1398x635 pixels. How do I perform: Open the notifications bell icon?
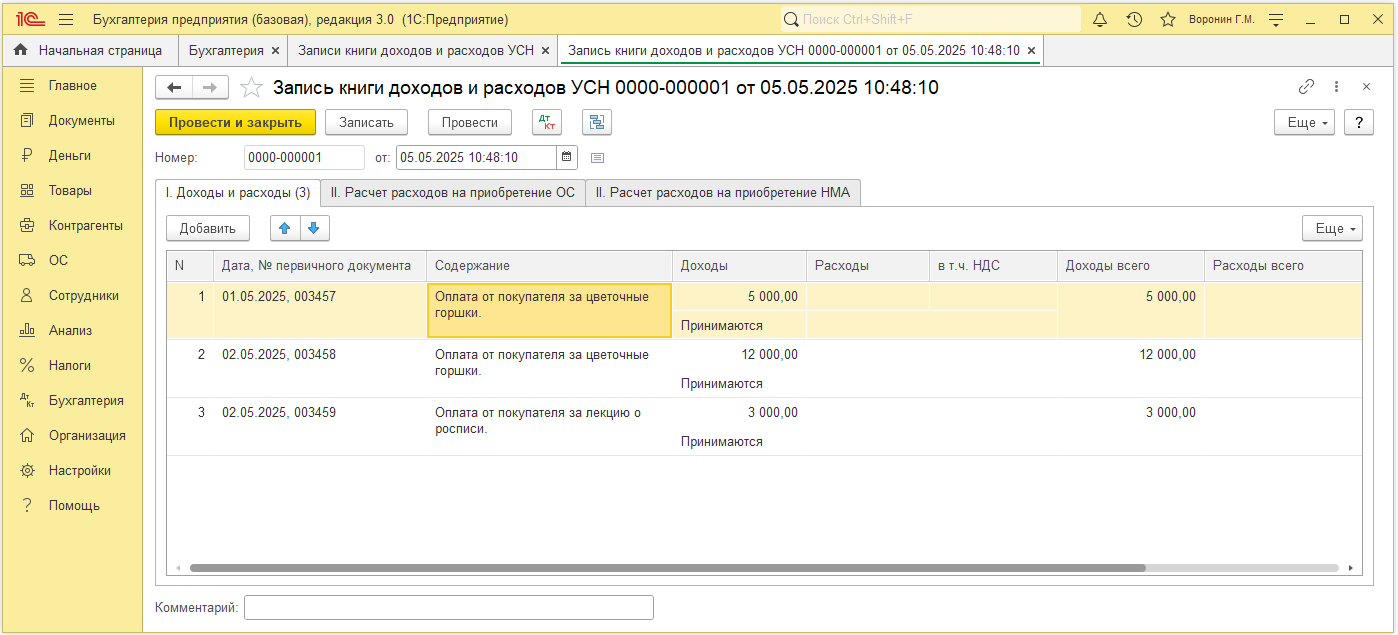coord(1100,19)
